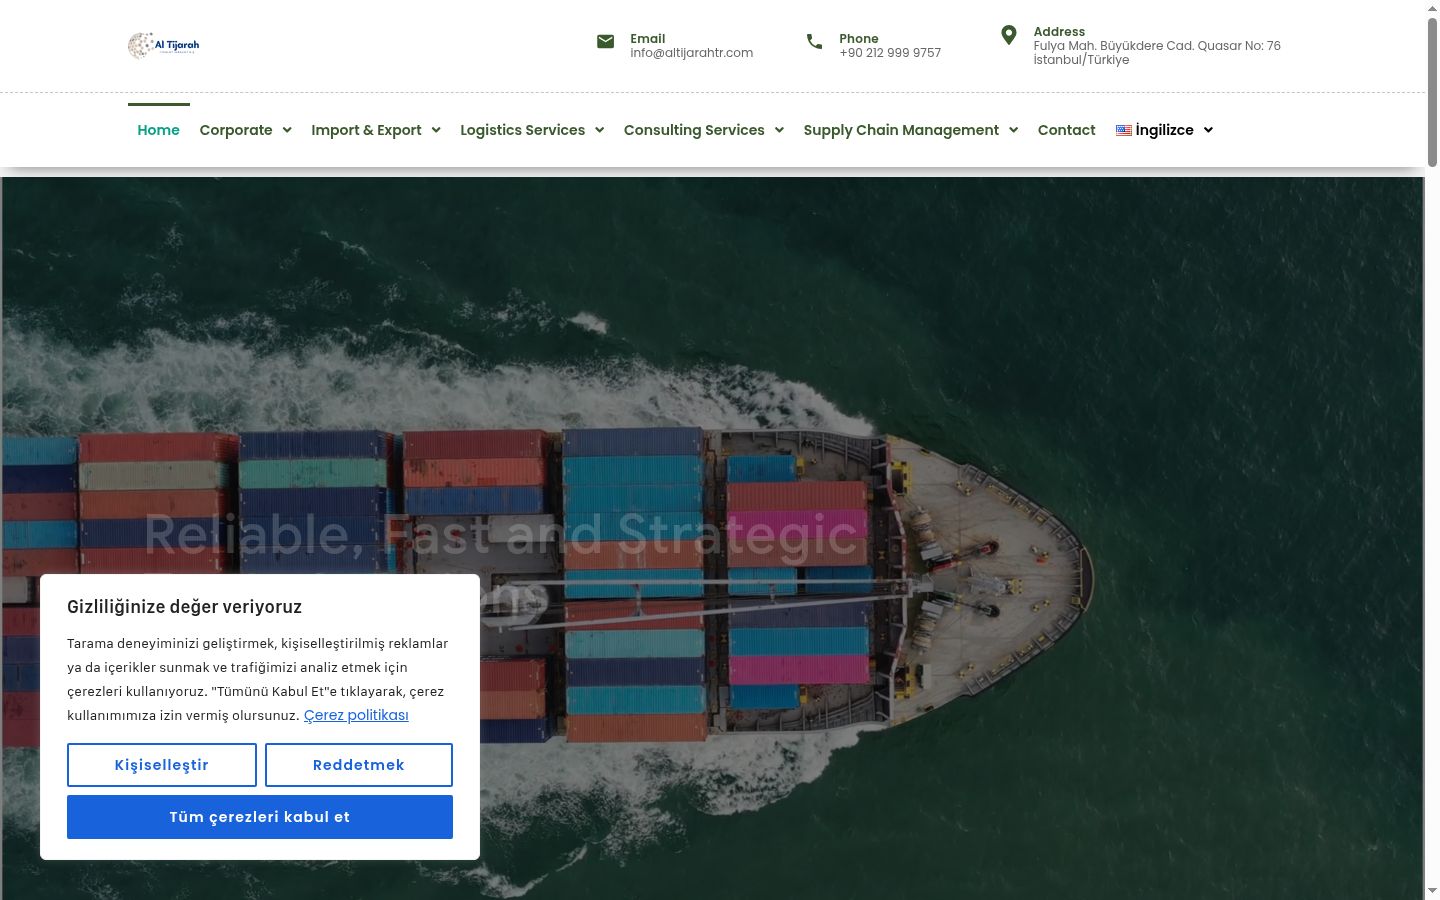
Task: Click the info@altijarahtr.com email address
Action: pyautogui.click(x=692, y=53)
